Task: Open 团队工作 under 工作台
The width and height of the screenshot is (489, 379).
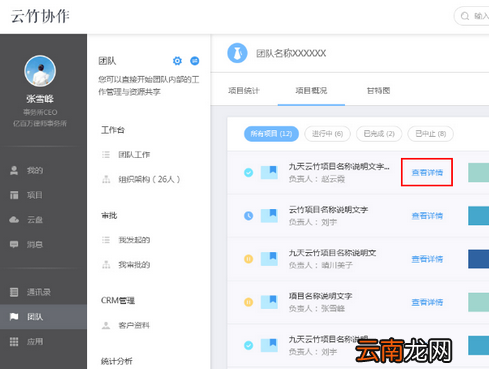Action: pos(134,155)
